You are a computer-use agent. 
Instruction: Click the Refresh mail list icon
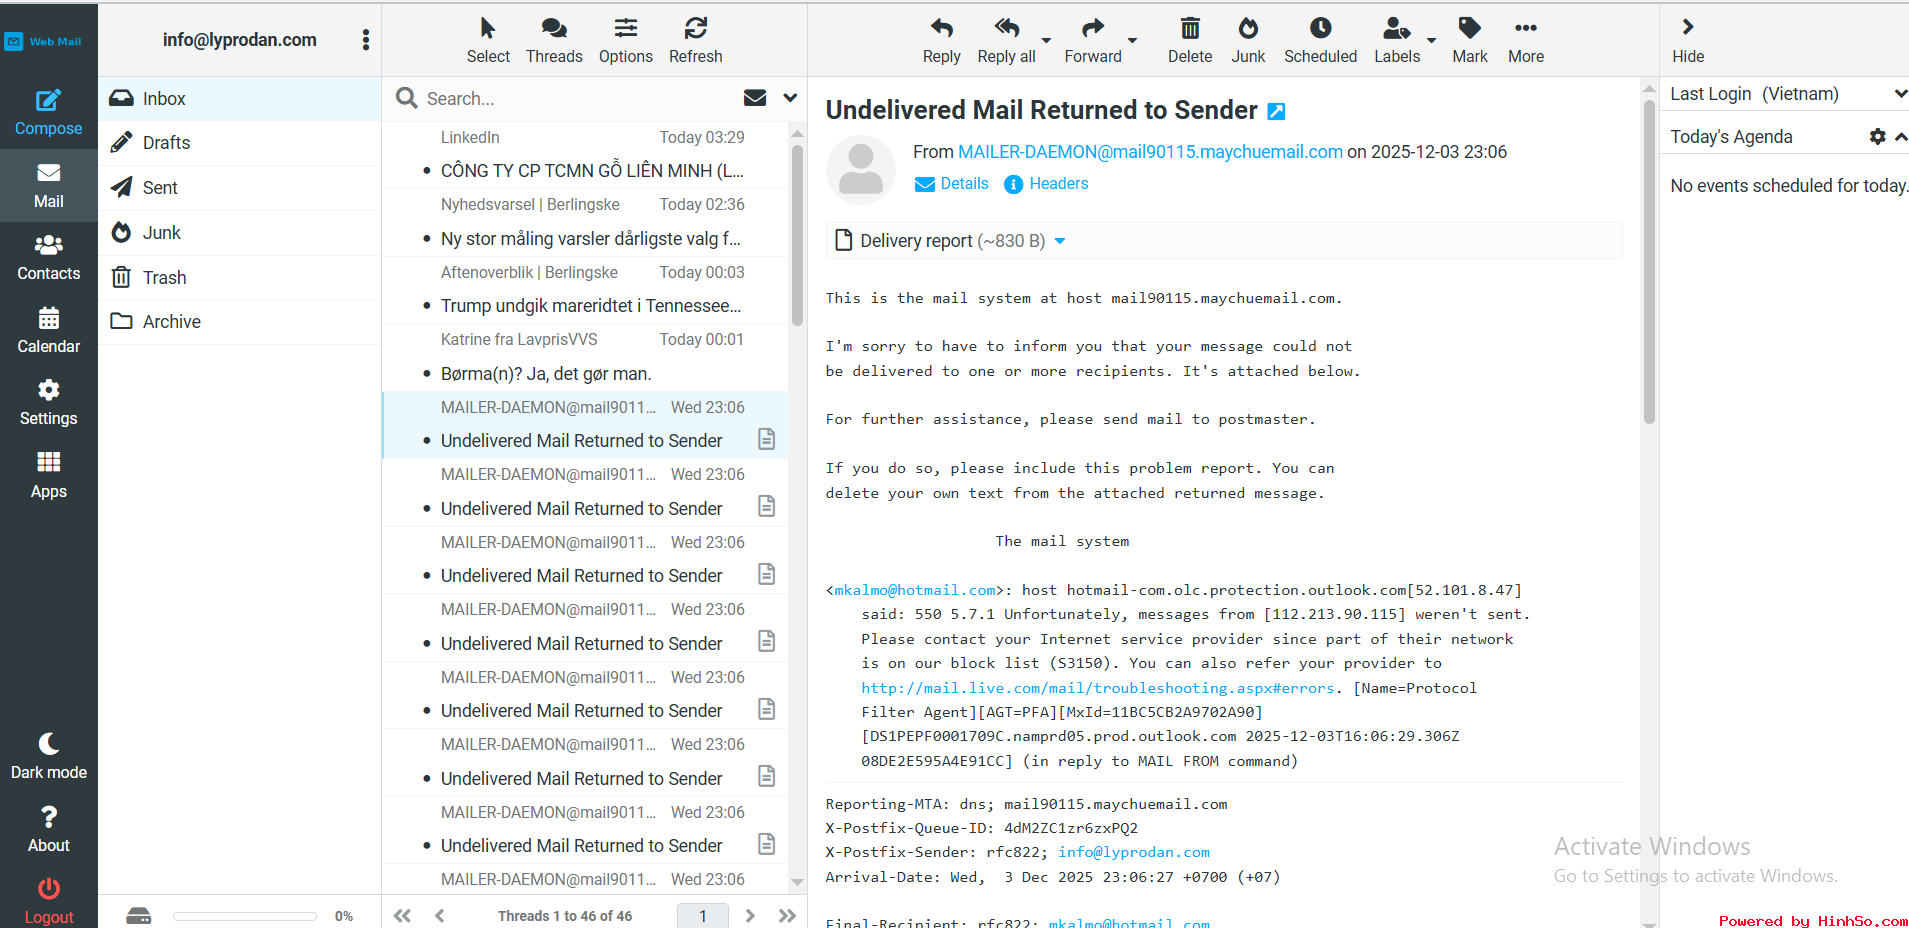coord(695,29)
